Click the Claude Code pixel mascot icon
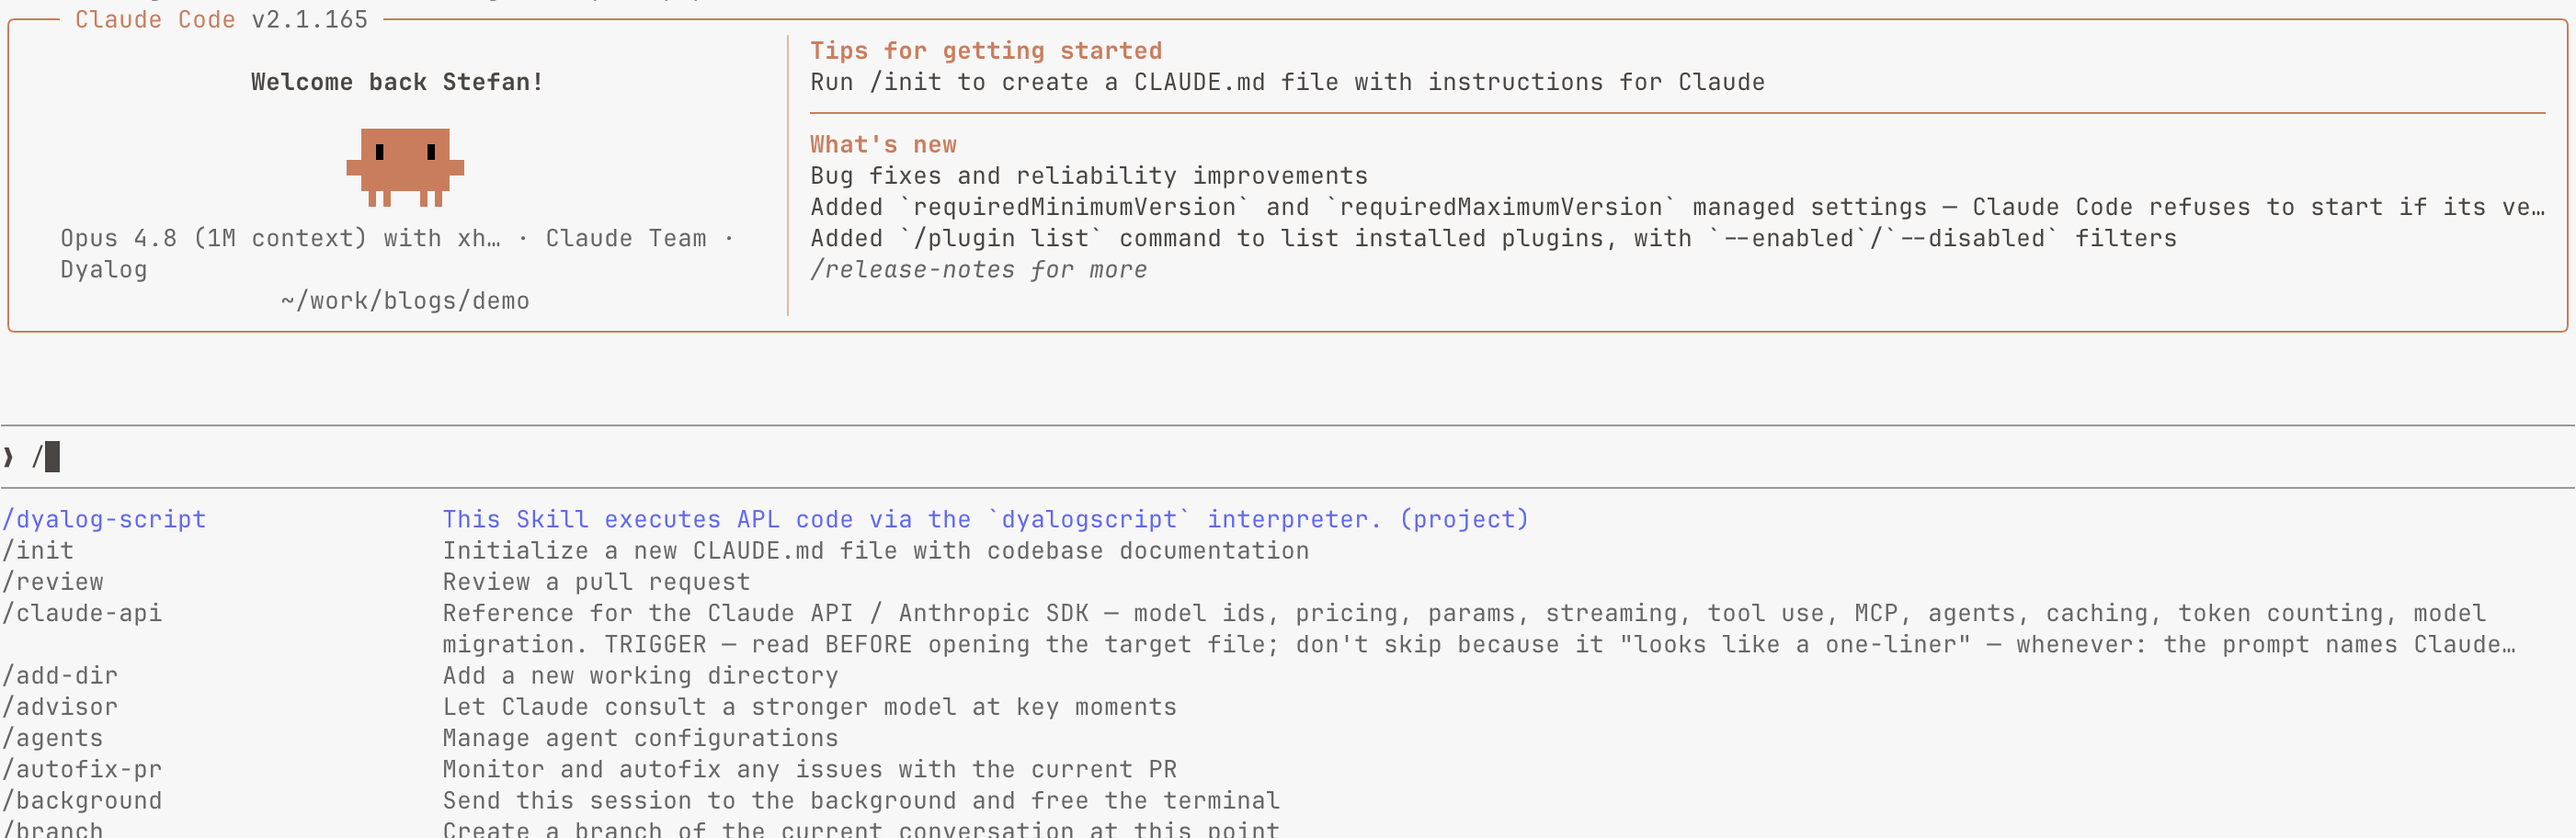Viewport: 2576px width, 838px height. (x=405, y=167)
